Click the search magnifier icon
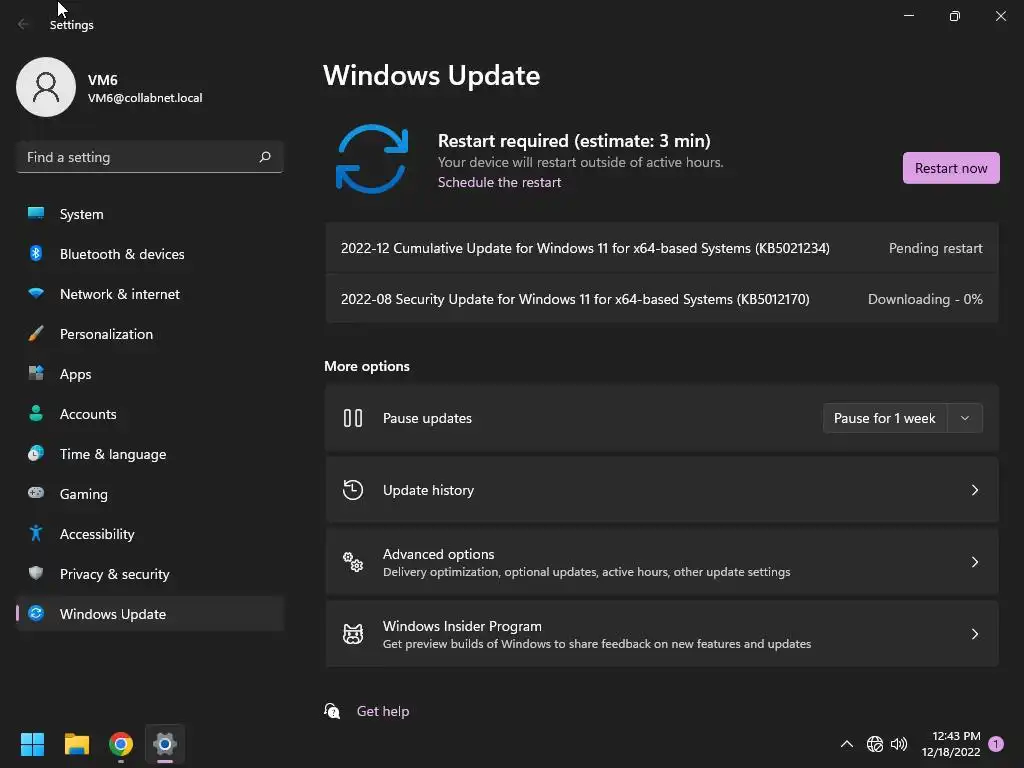Image resolution: width=1024 pixels, height=768 pixels. click(x=265, y=157)
